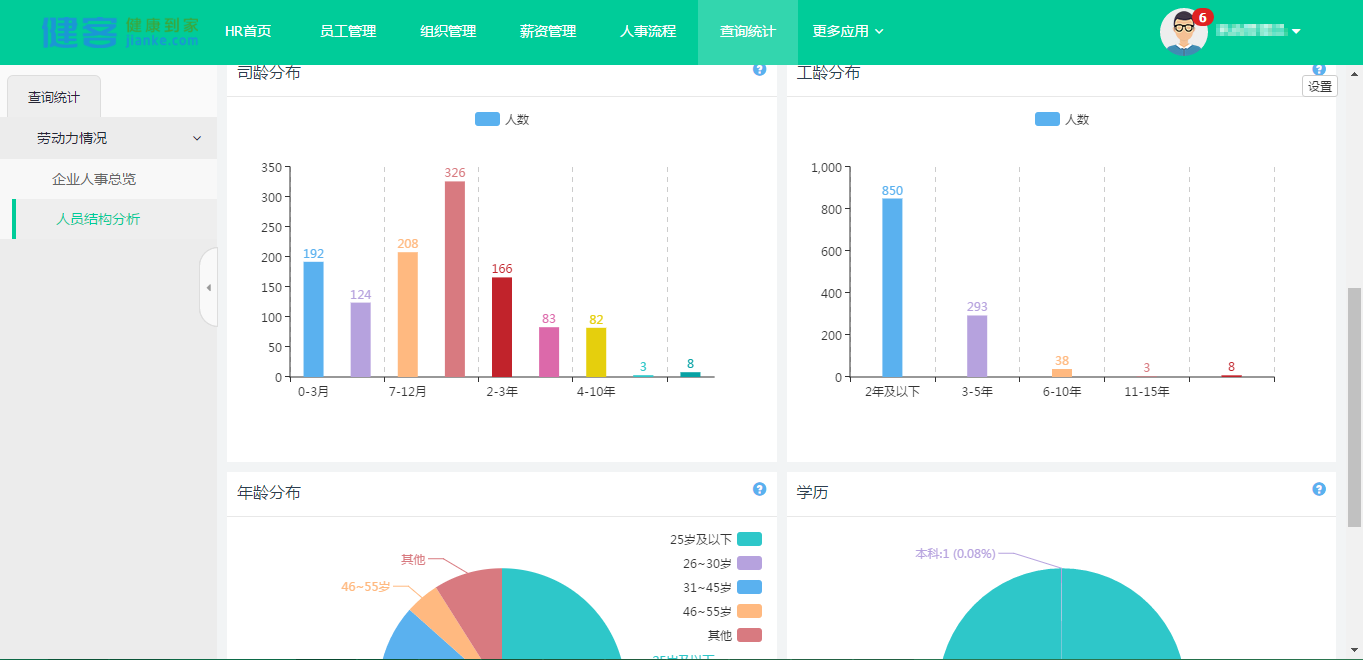Open the 薪资管理 menu
This screenshot has width=1363, height=660.
[x=548, y=32]
